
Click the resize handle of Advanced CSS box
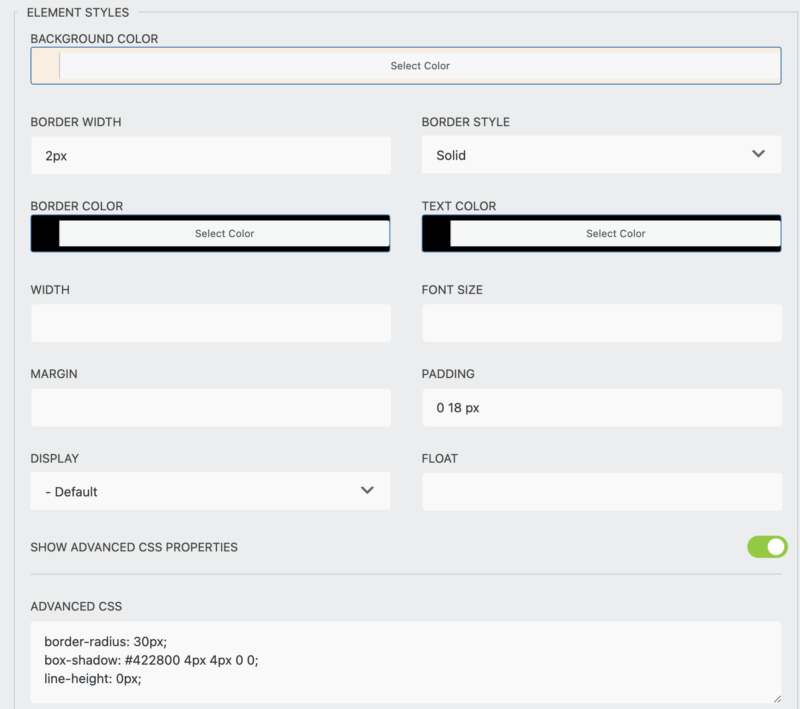click(x=775, y=697)
